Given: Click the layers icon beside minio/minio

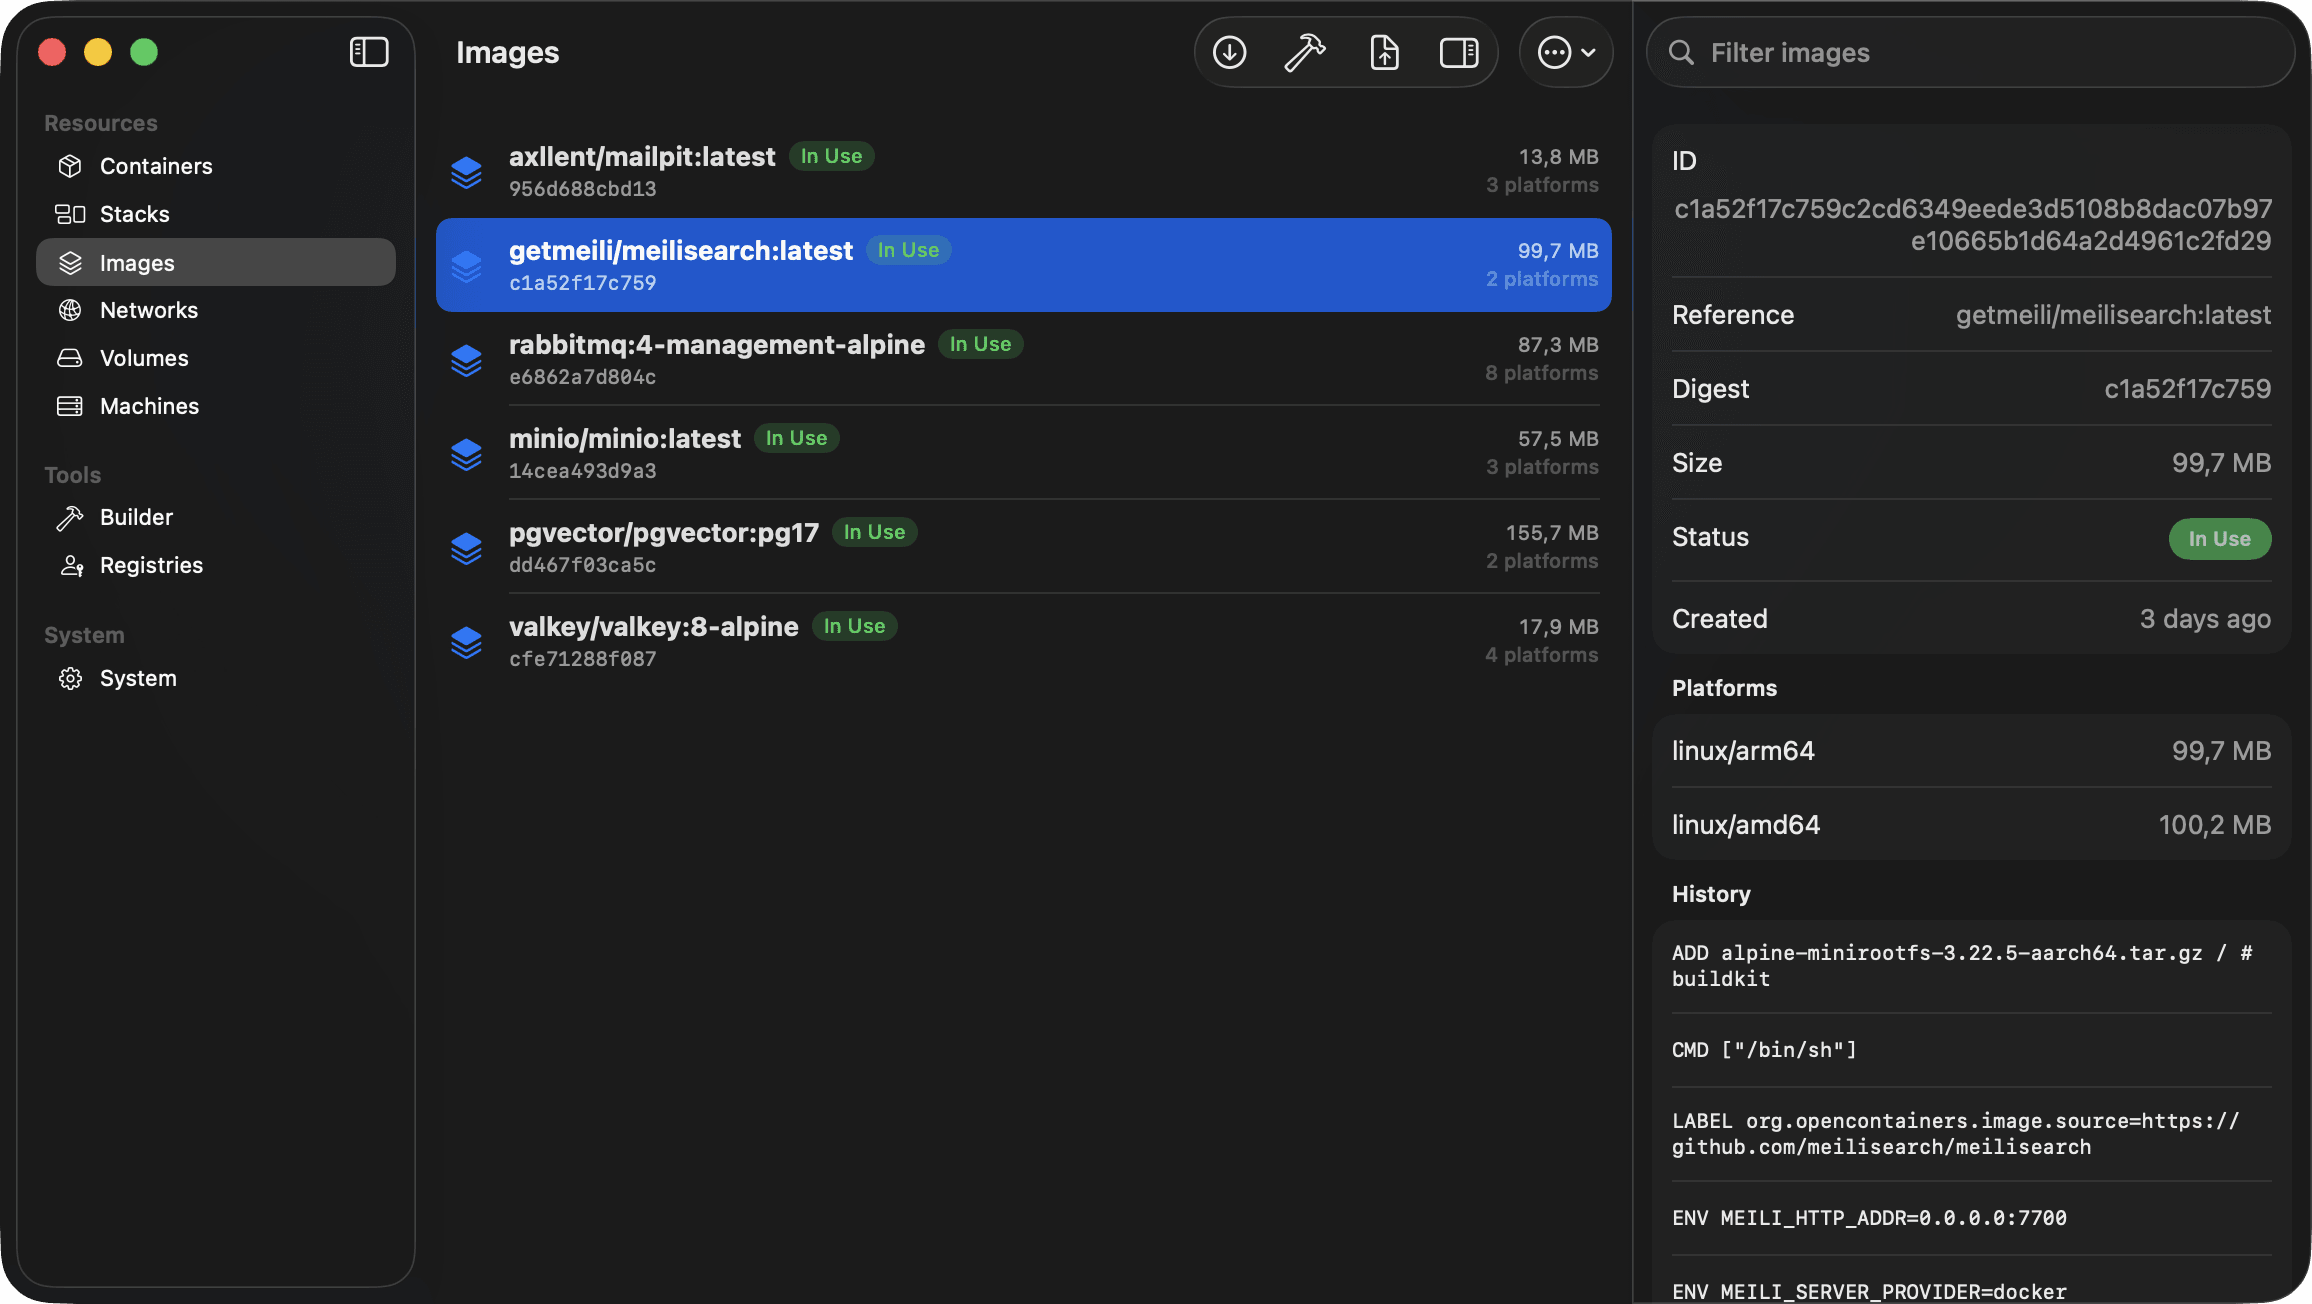Looking at the screenshot, I should click(x=466, y=454).
